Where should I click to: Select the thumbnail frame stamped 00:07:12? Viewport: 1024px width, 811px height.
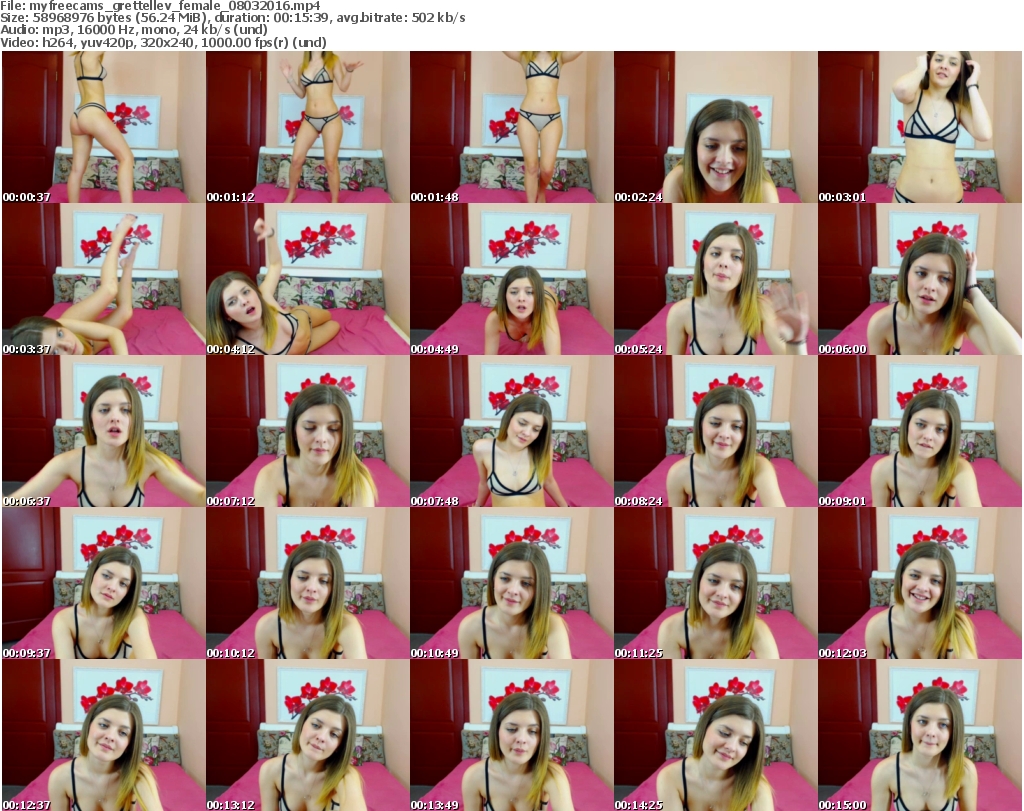tap(308, 432)
